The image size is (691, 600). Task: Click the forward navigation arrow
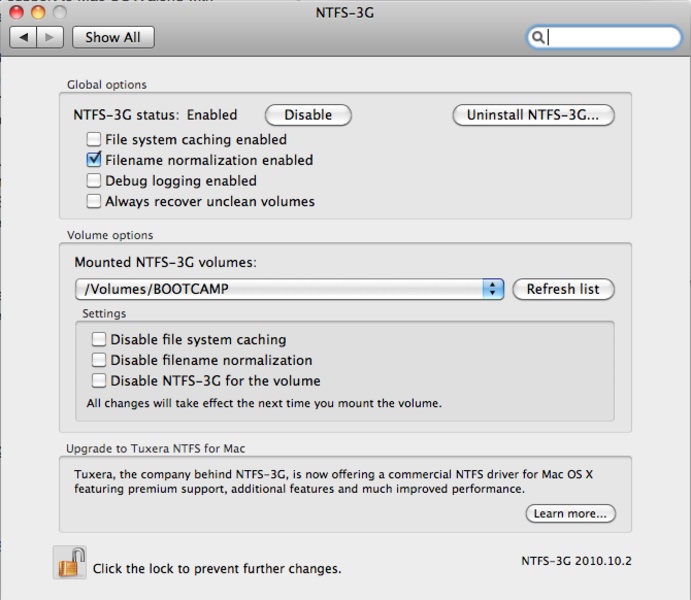pos(49,37)
